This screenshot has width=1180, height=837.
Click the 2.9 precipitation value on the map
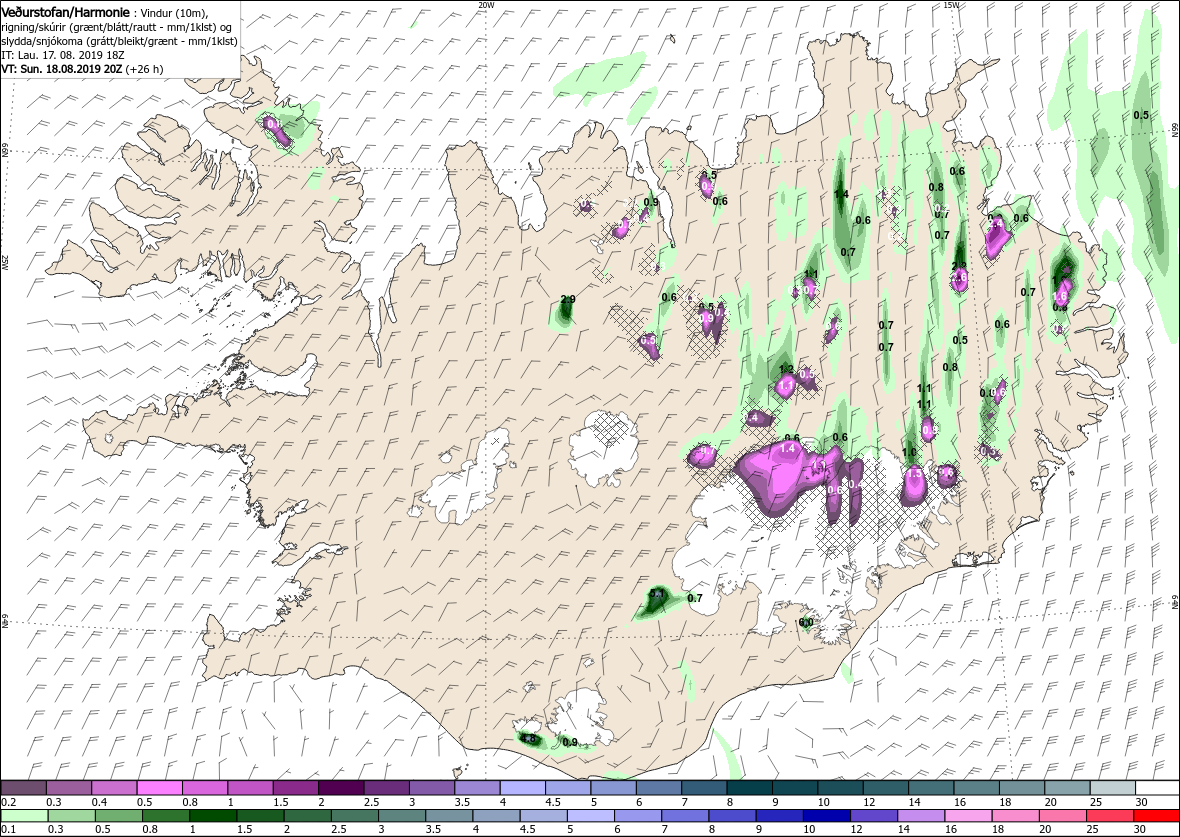click(568, 300)
